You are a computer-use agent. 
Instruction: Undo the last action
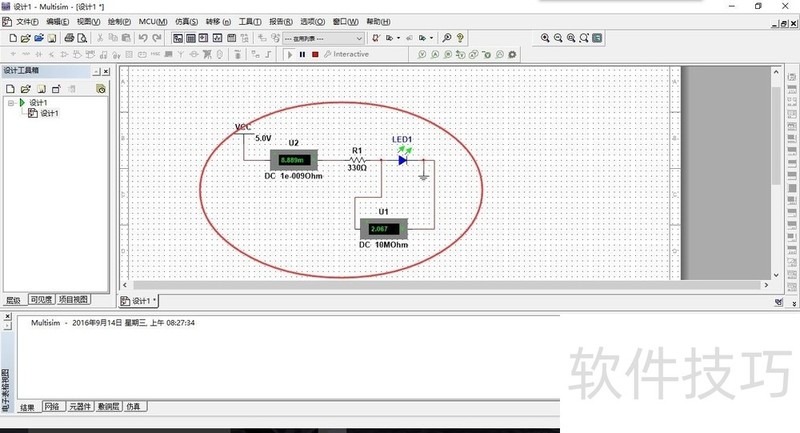[143, 38]
